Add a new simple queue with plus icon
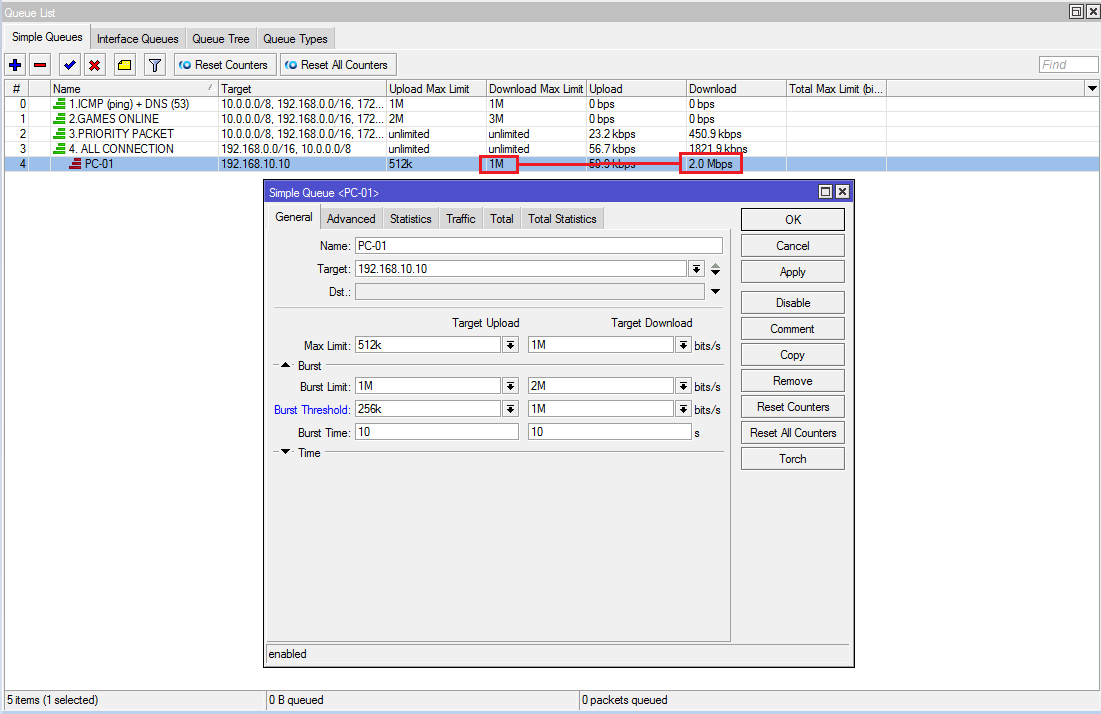The width and height of the screenshot is (1101, 714). pyautogui.click(x=14, y=64)
